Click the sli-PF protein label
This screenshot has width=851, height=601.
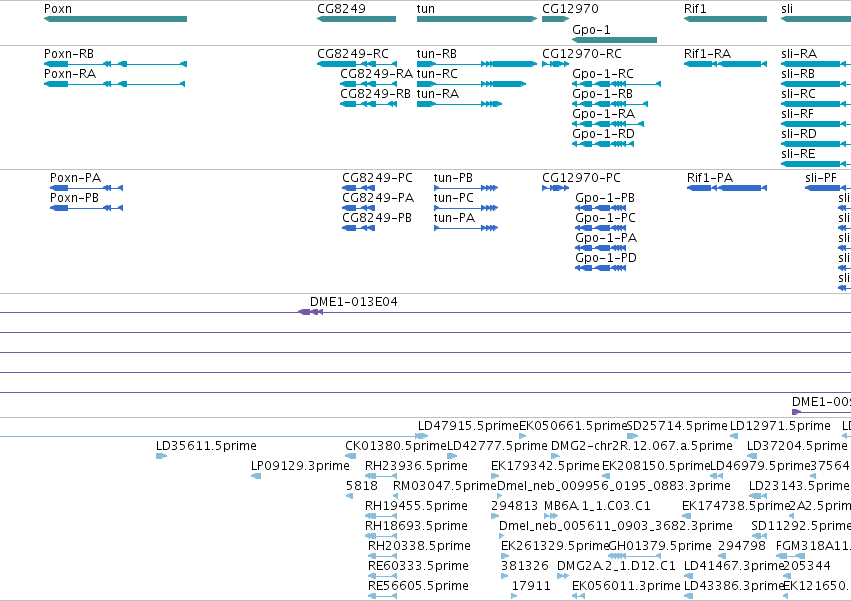(821, 178)
